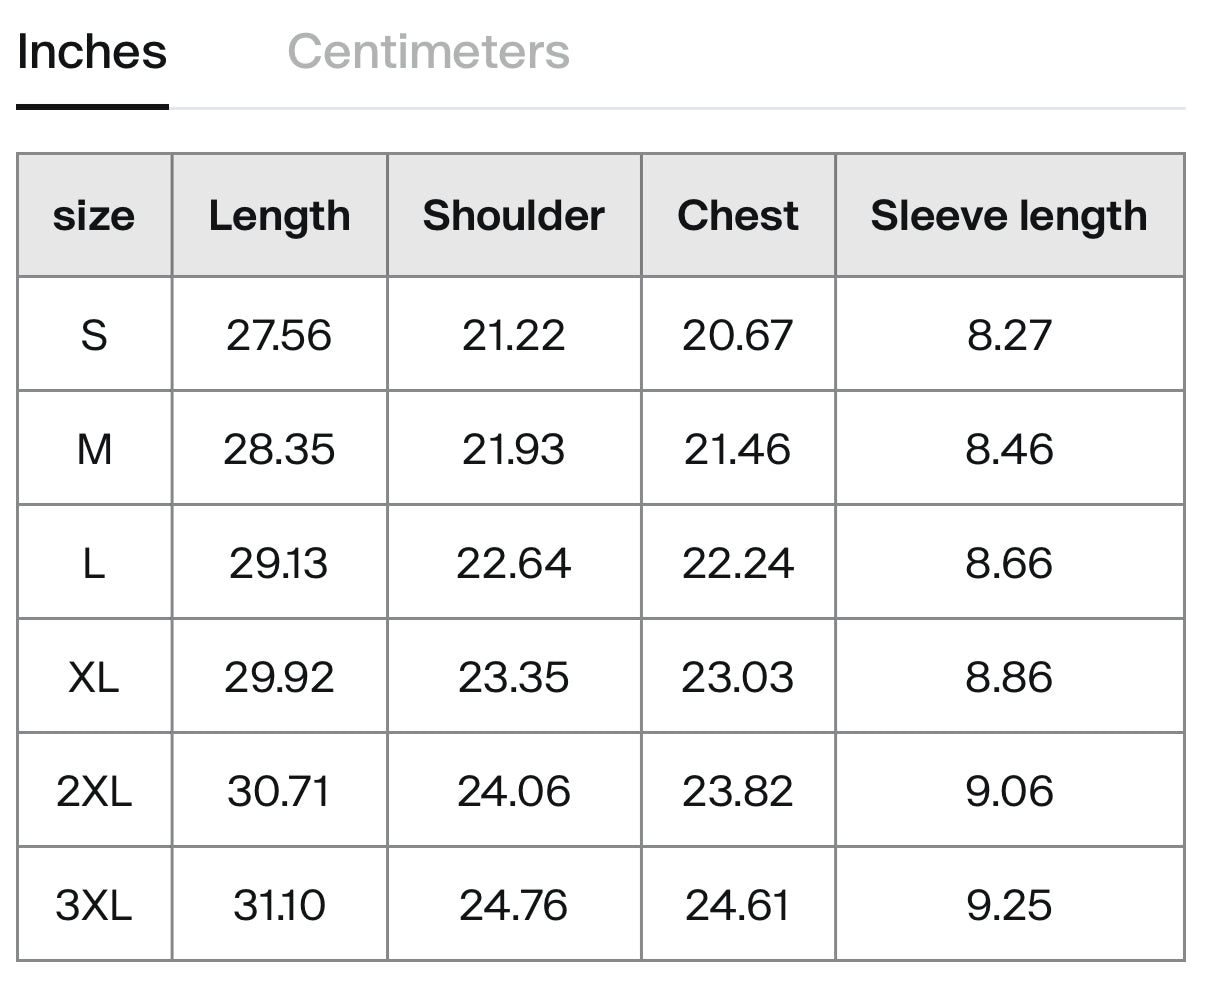The image size is (1210, 1005).
Task: Select the M size row label
Action: click(94, 449)
